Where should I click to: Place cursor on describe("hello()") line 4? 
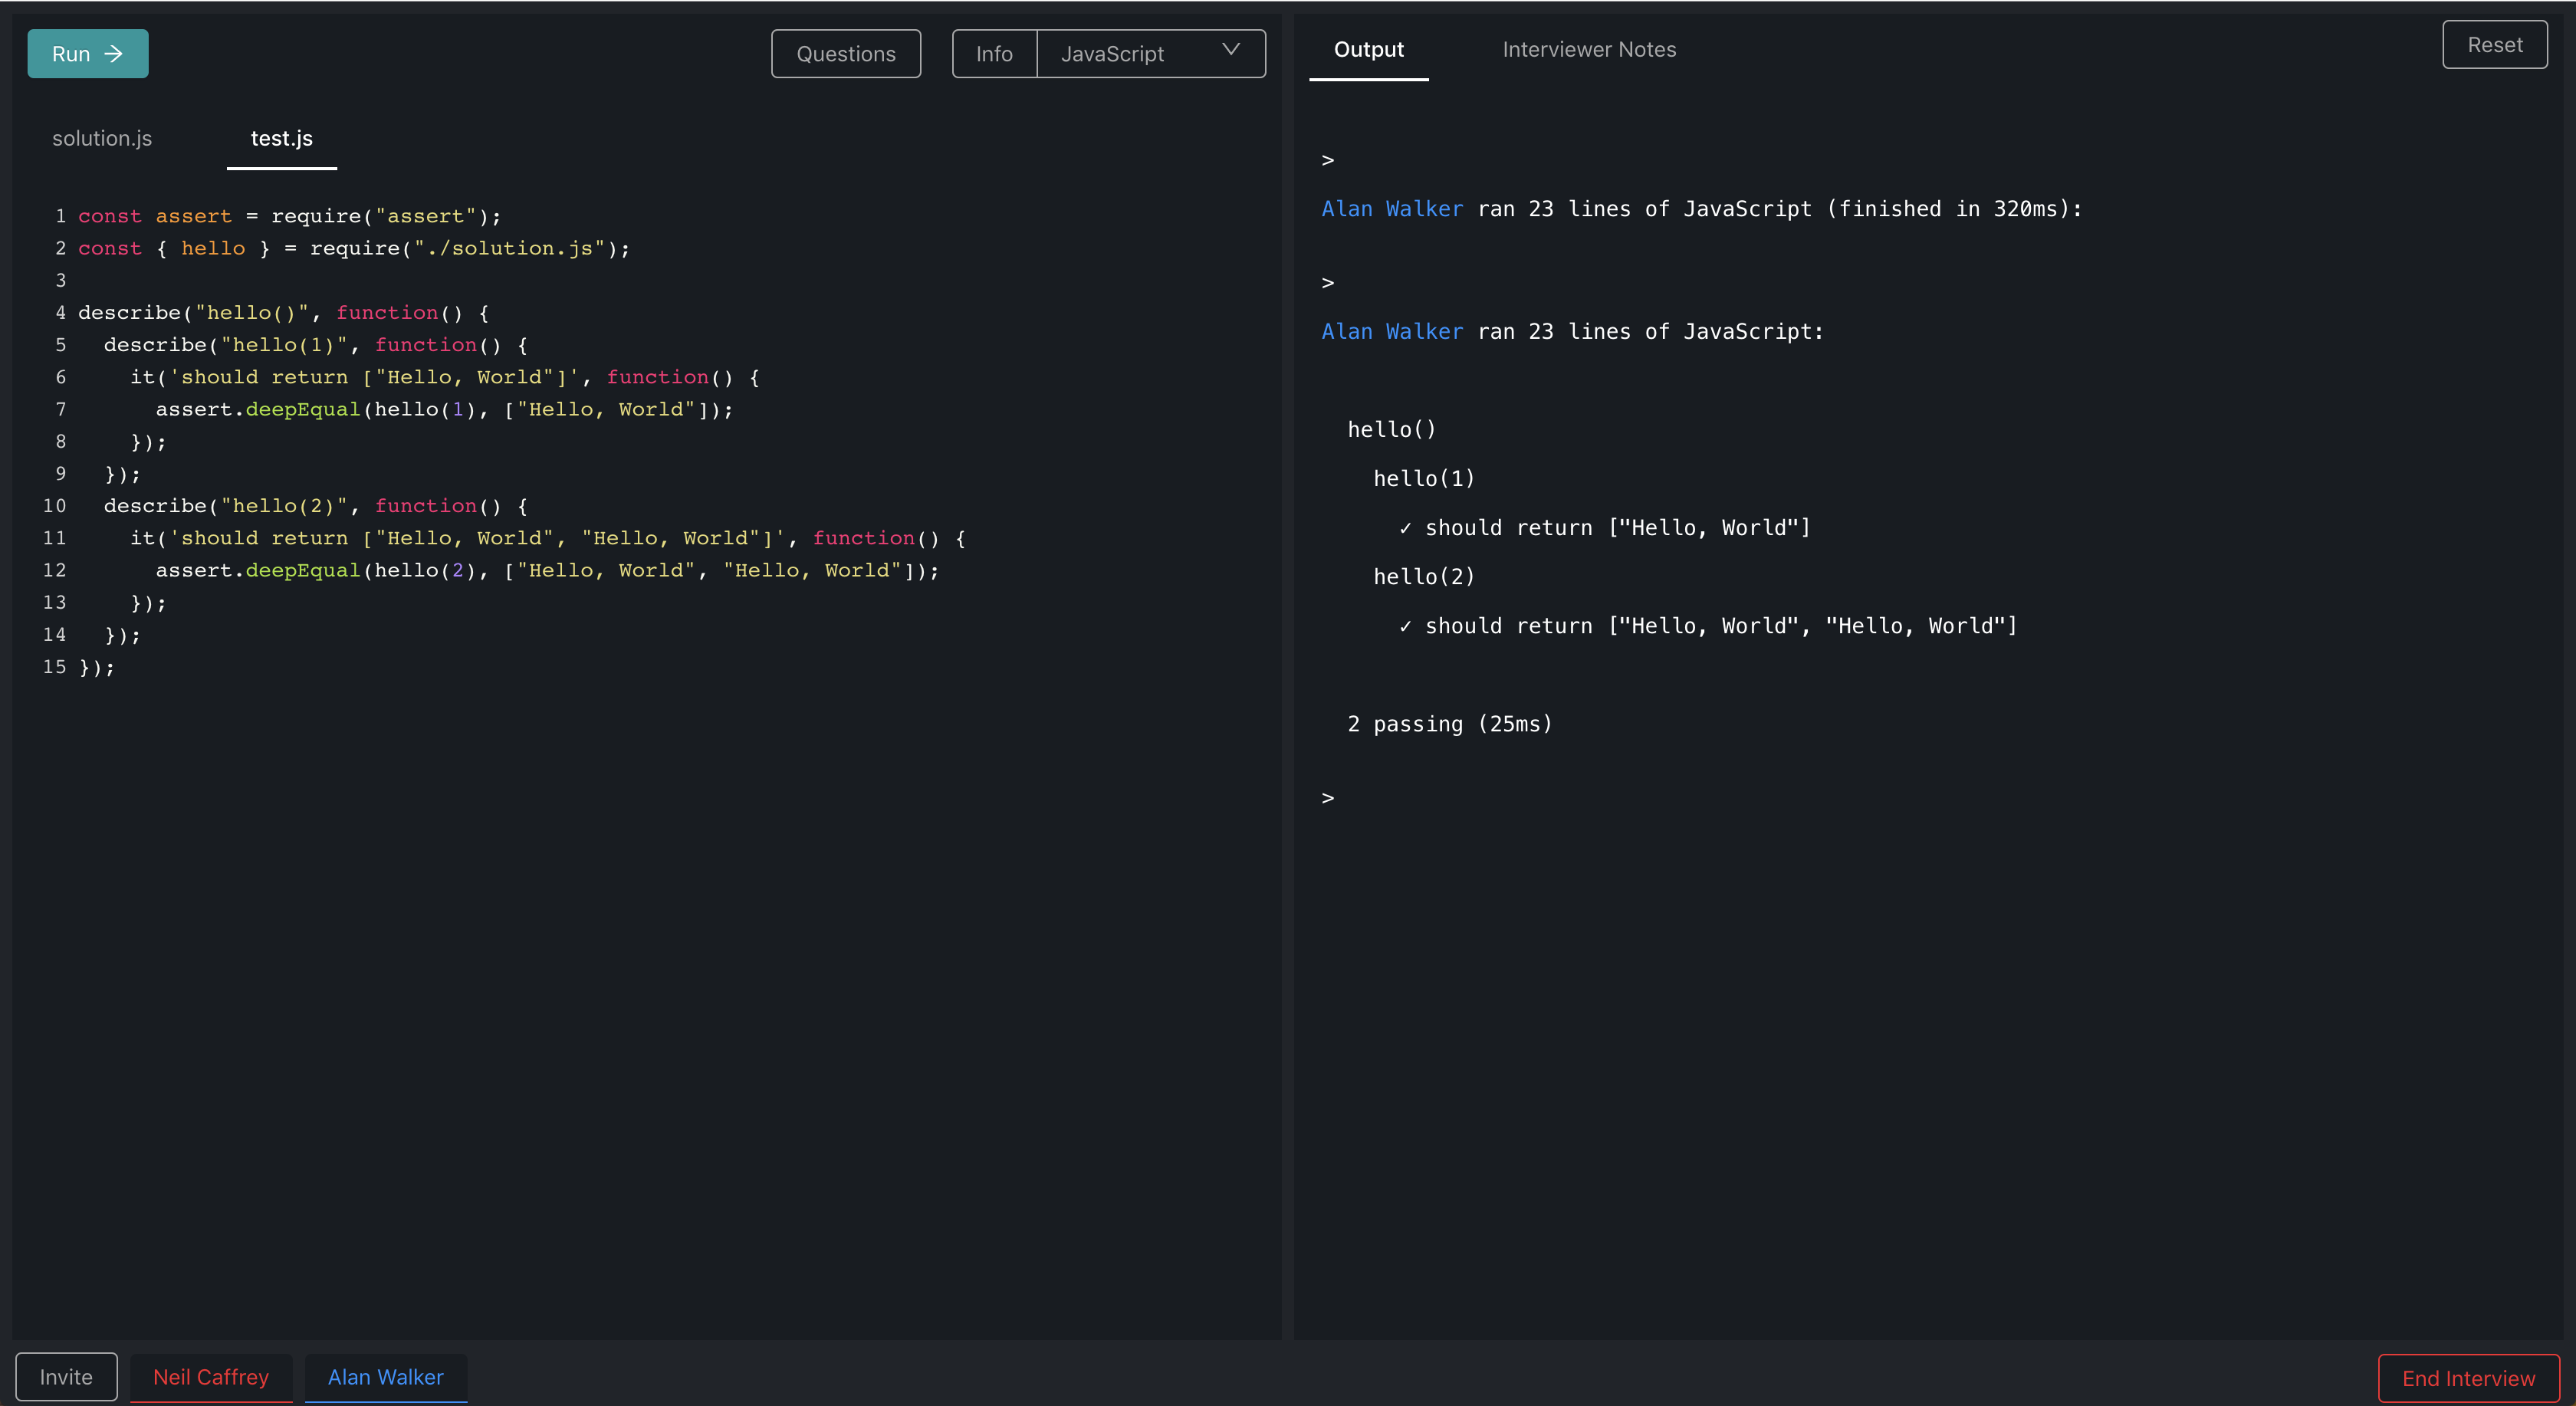click(x=284, y=313)
